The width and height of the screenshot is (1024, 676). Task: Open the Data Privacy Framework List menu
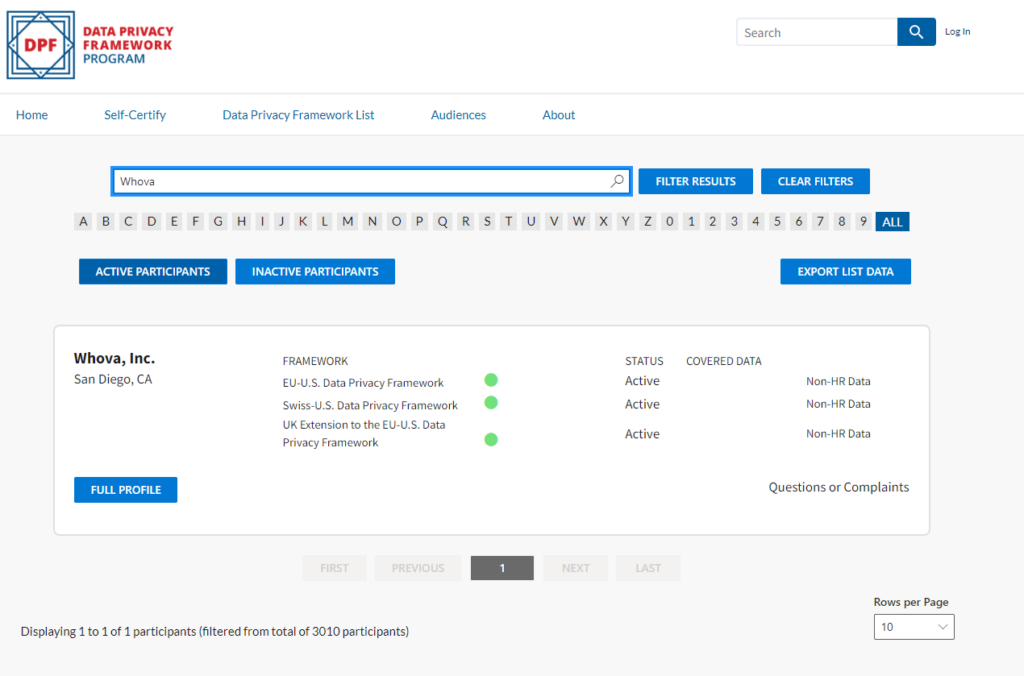(298, 115)
